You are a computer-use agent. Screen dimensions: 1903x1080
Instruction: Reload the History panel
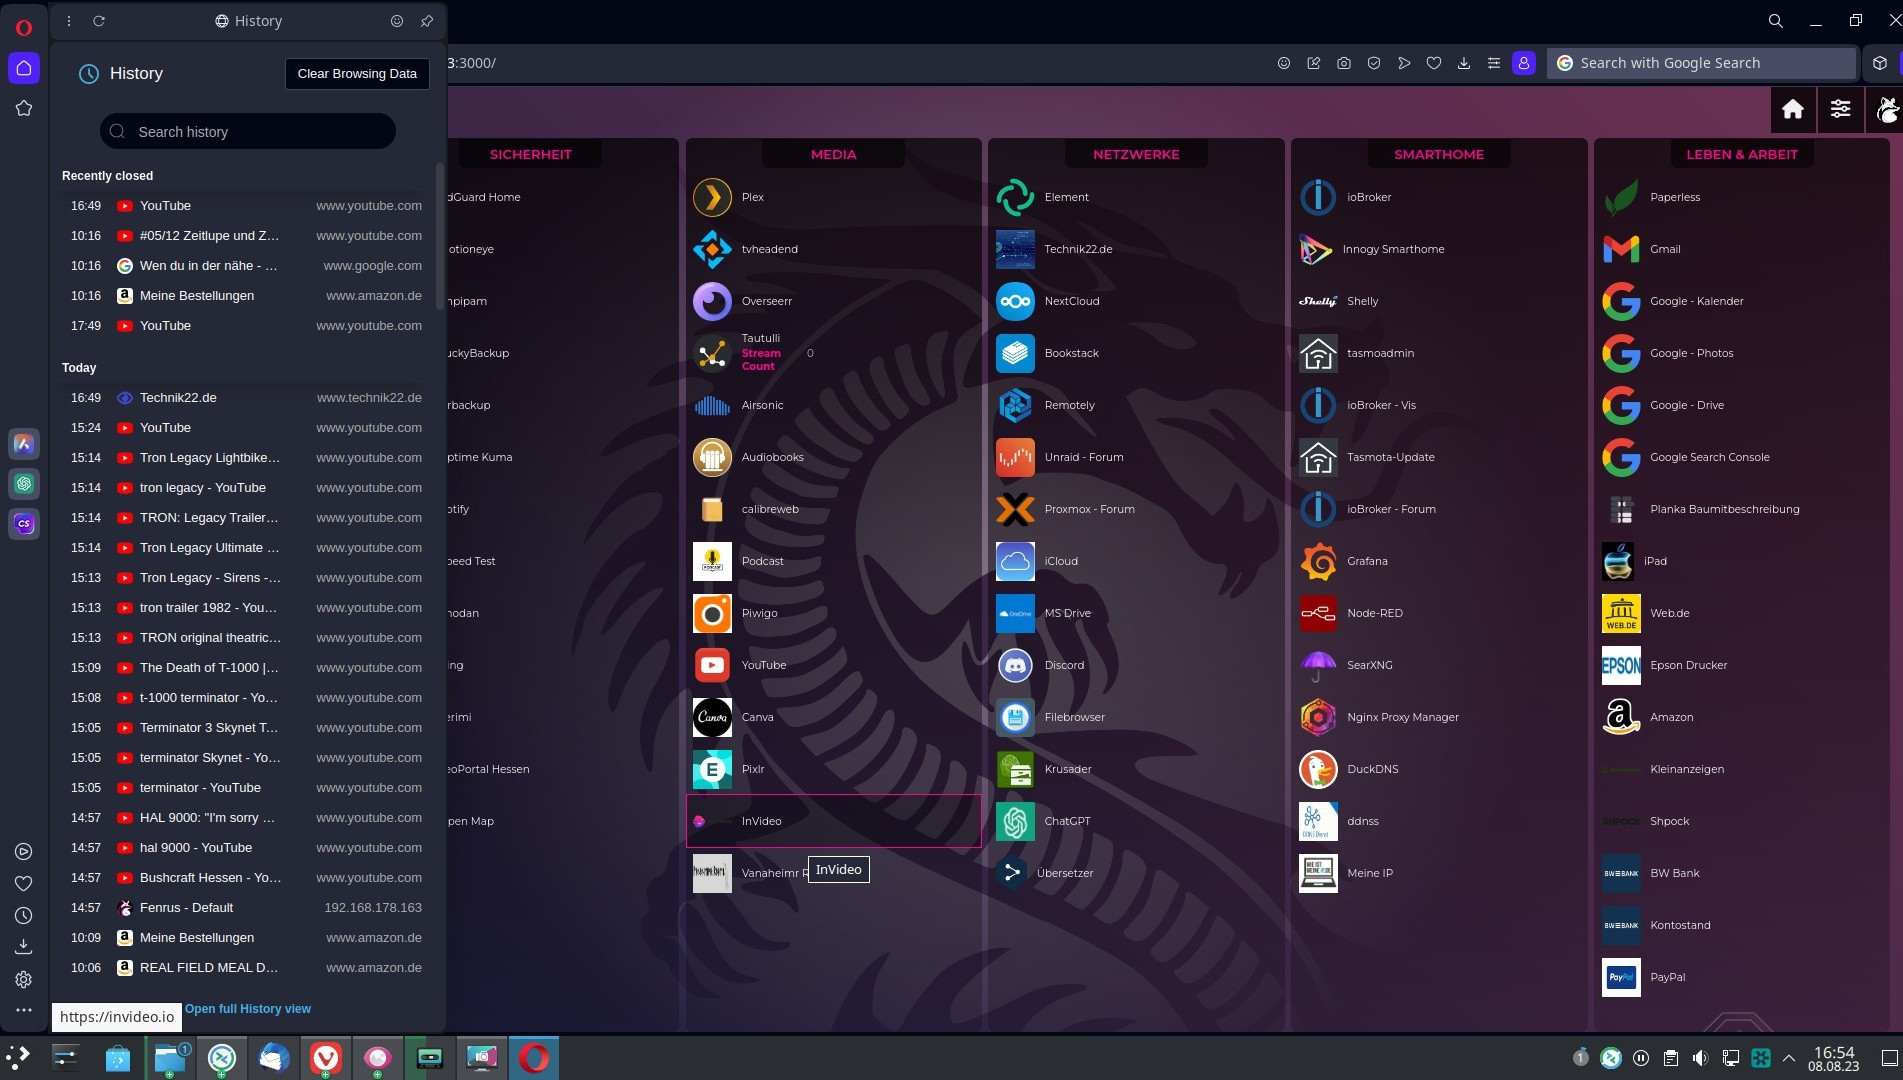coord(99,21)
